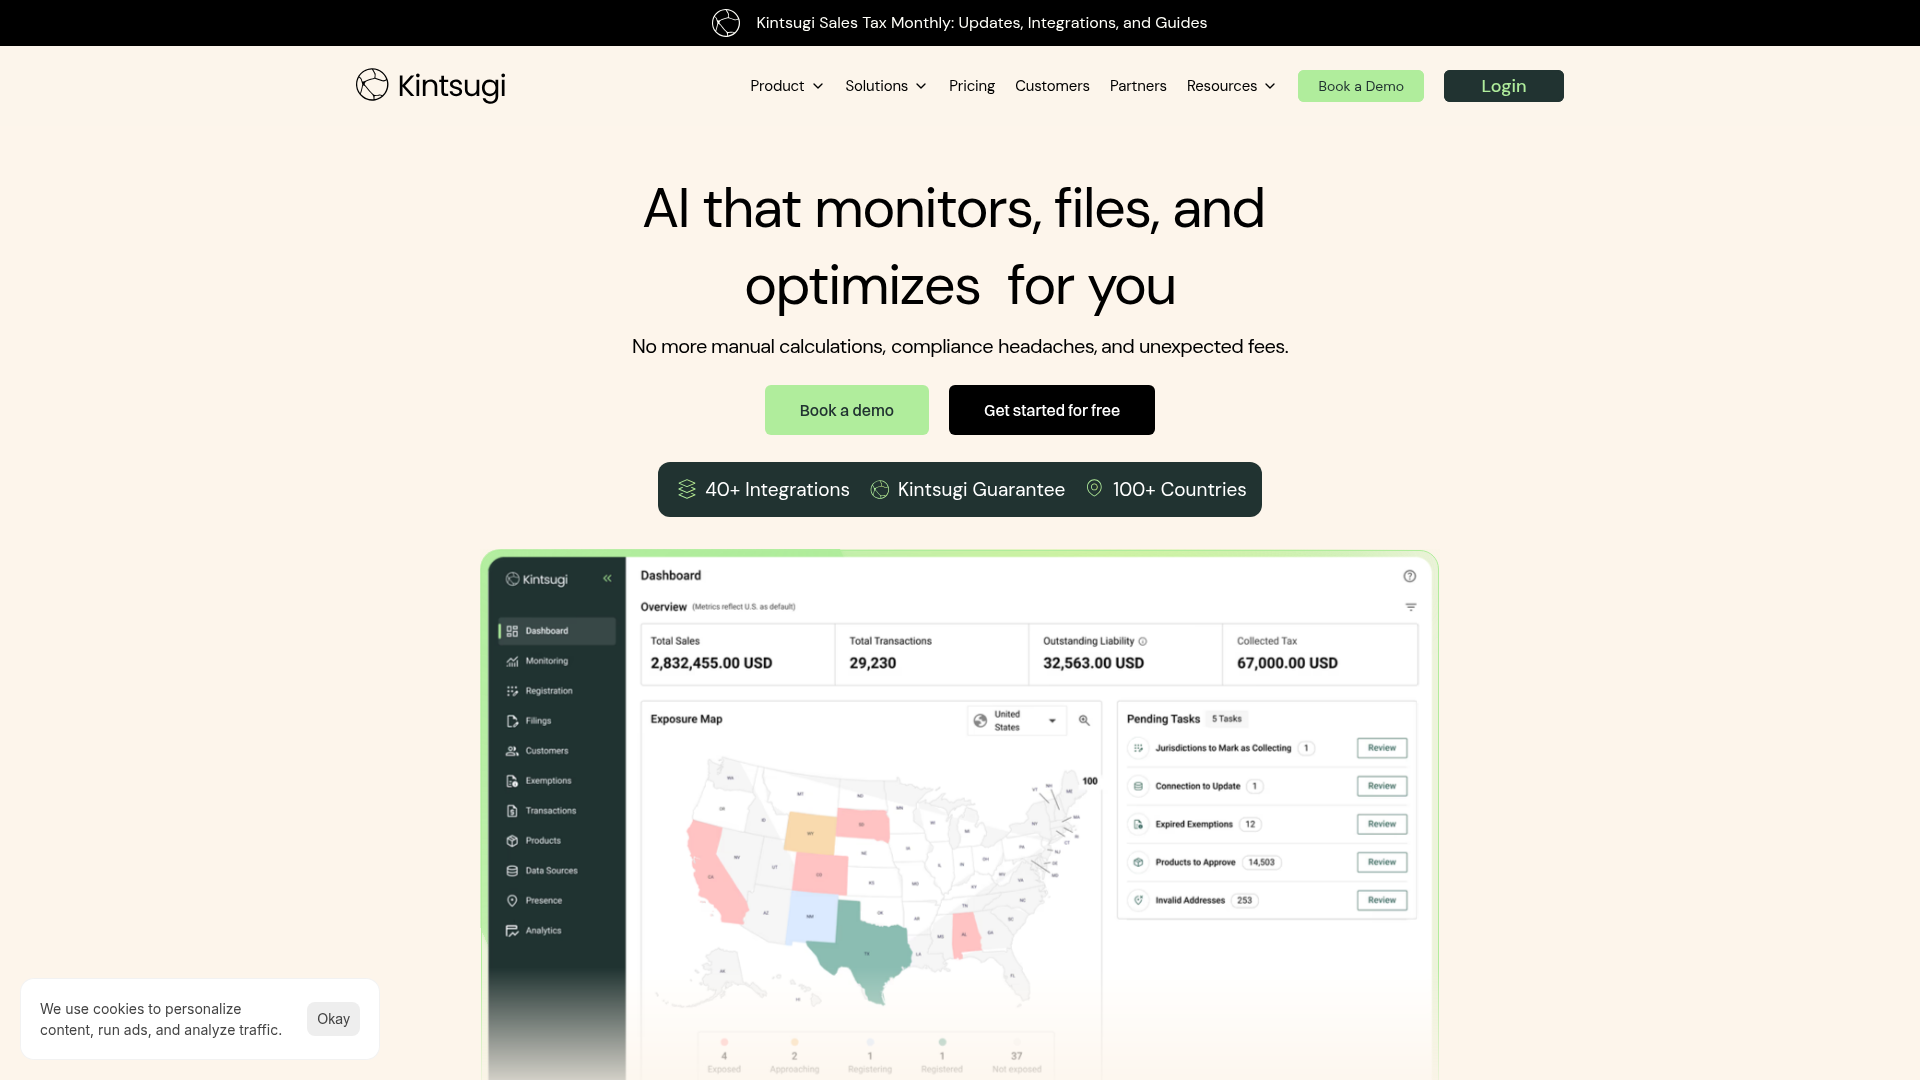The height and width of the screenshot is (1080, 1920).
Task: Click the 14,503 count badge for Products to Approve
Action: coord(1261,862)
